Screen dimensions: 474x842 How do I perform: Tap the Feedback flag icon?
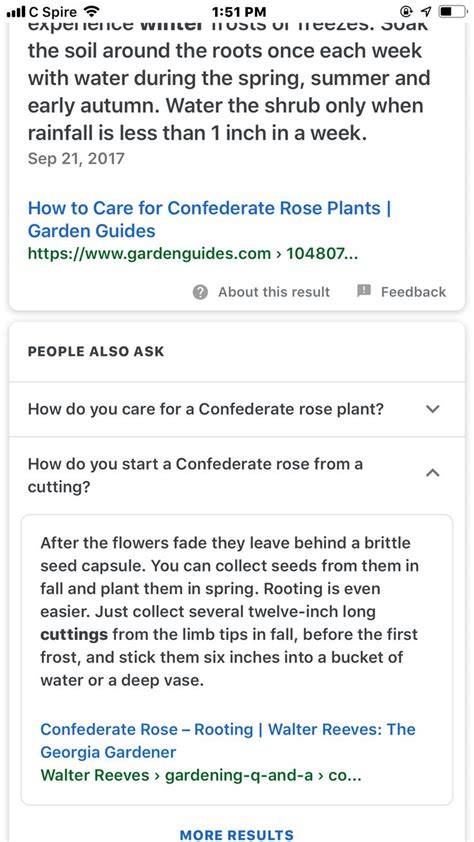point(364,292)
